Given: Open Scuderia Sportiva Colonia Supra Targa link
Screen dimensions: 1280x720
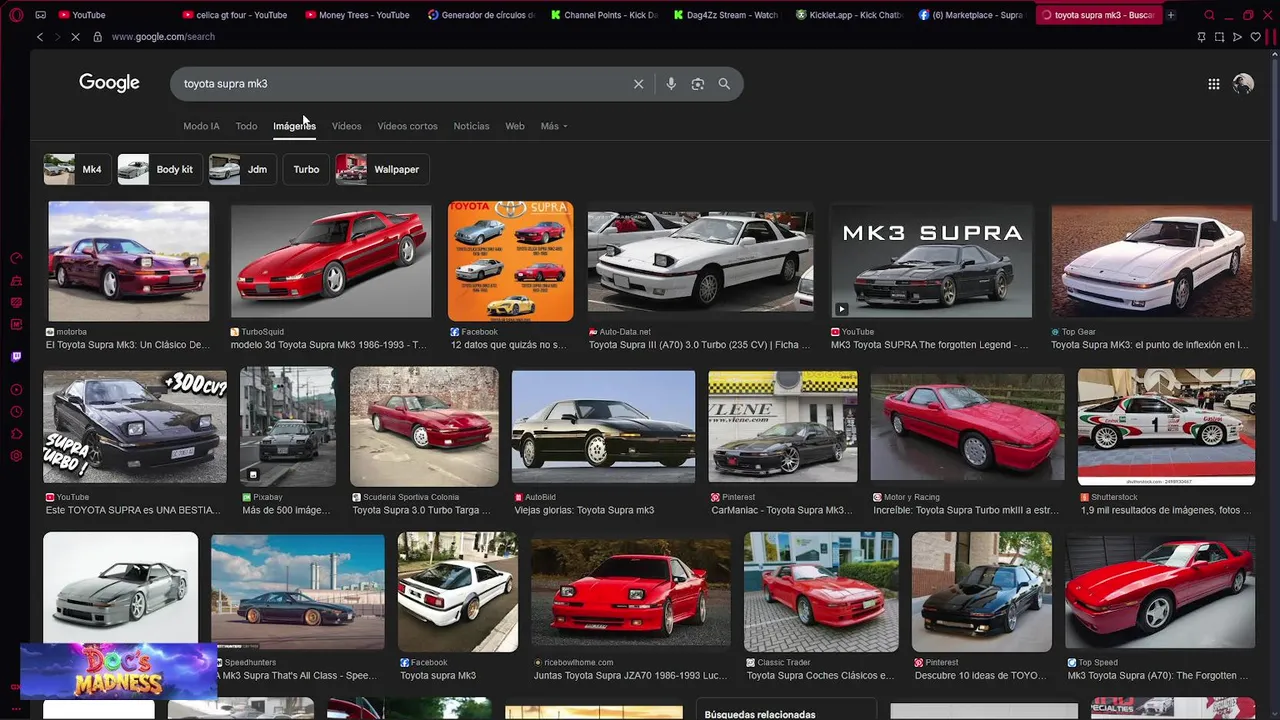Looking at the screenshot, I should 421,510.
